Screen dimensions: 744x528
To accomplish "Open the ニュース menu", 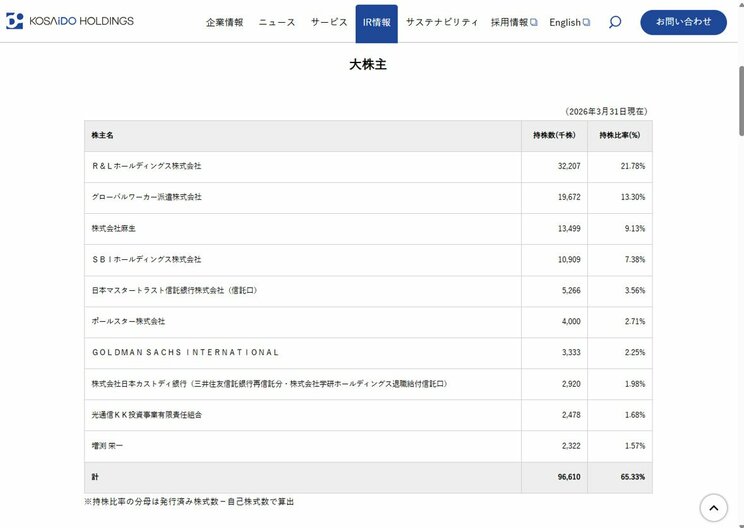I will click(277, 22).
